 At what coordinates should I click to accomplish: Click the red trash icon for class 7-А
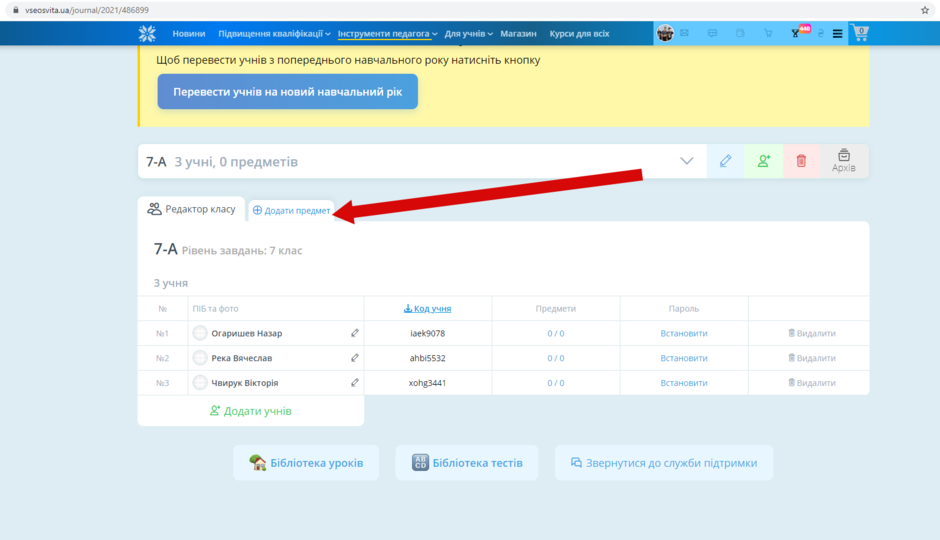[801, 161]
